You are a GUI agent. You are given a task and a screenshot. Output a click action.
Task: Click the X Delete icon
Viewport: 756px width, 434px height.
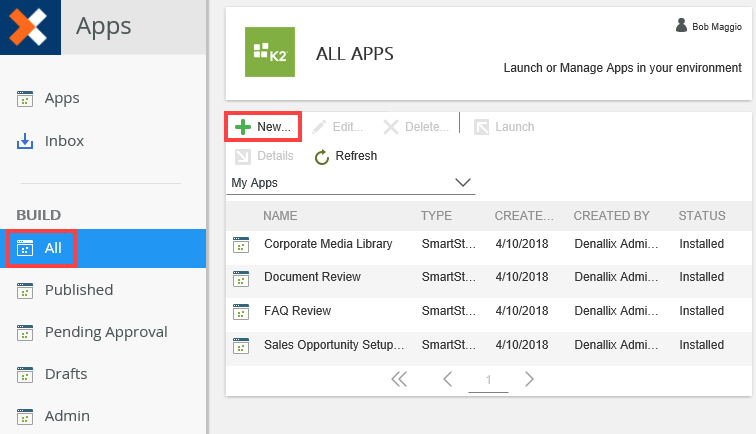(391, 127)
